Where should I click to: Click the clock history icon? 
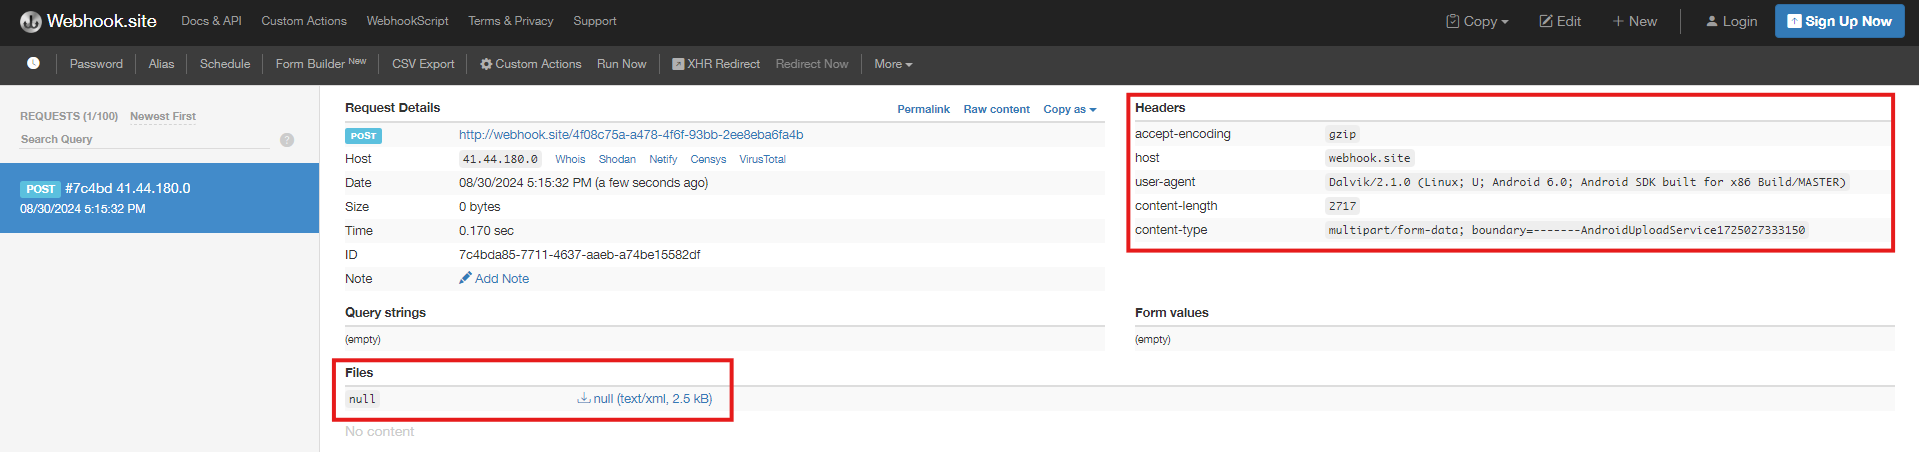[x=33, y=63]
